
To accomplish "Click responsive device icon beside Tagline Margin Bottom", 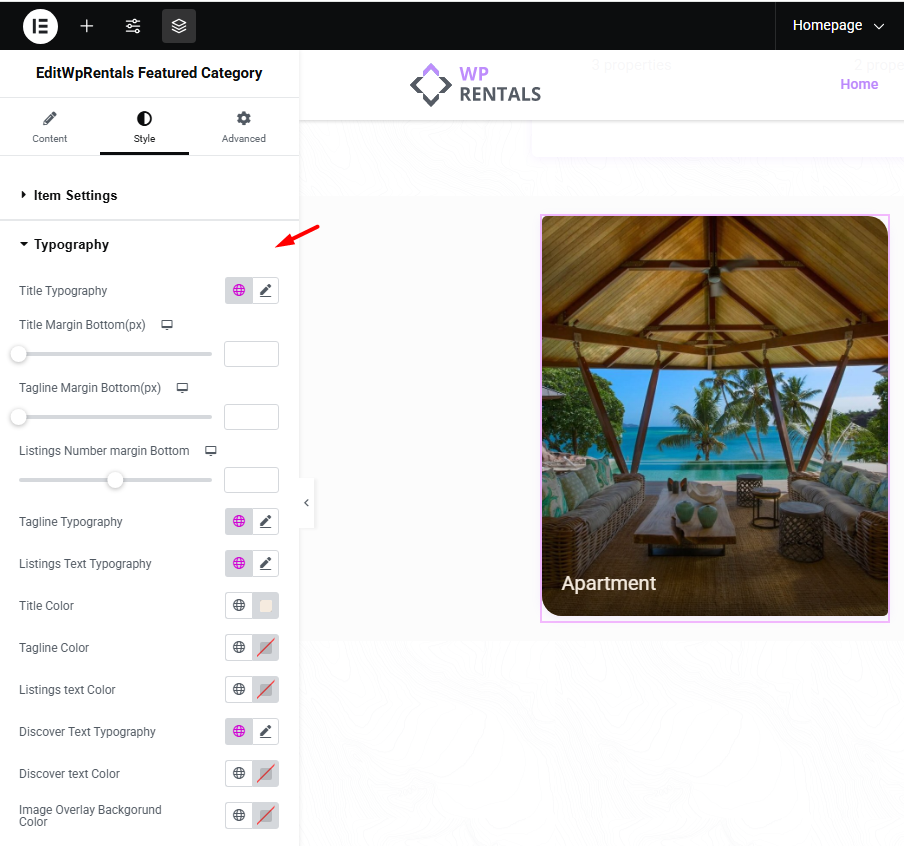I will pyautogui.click(x=183, y=388).
